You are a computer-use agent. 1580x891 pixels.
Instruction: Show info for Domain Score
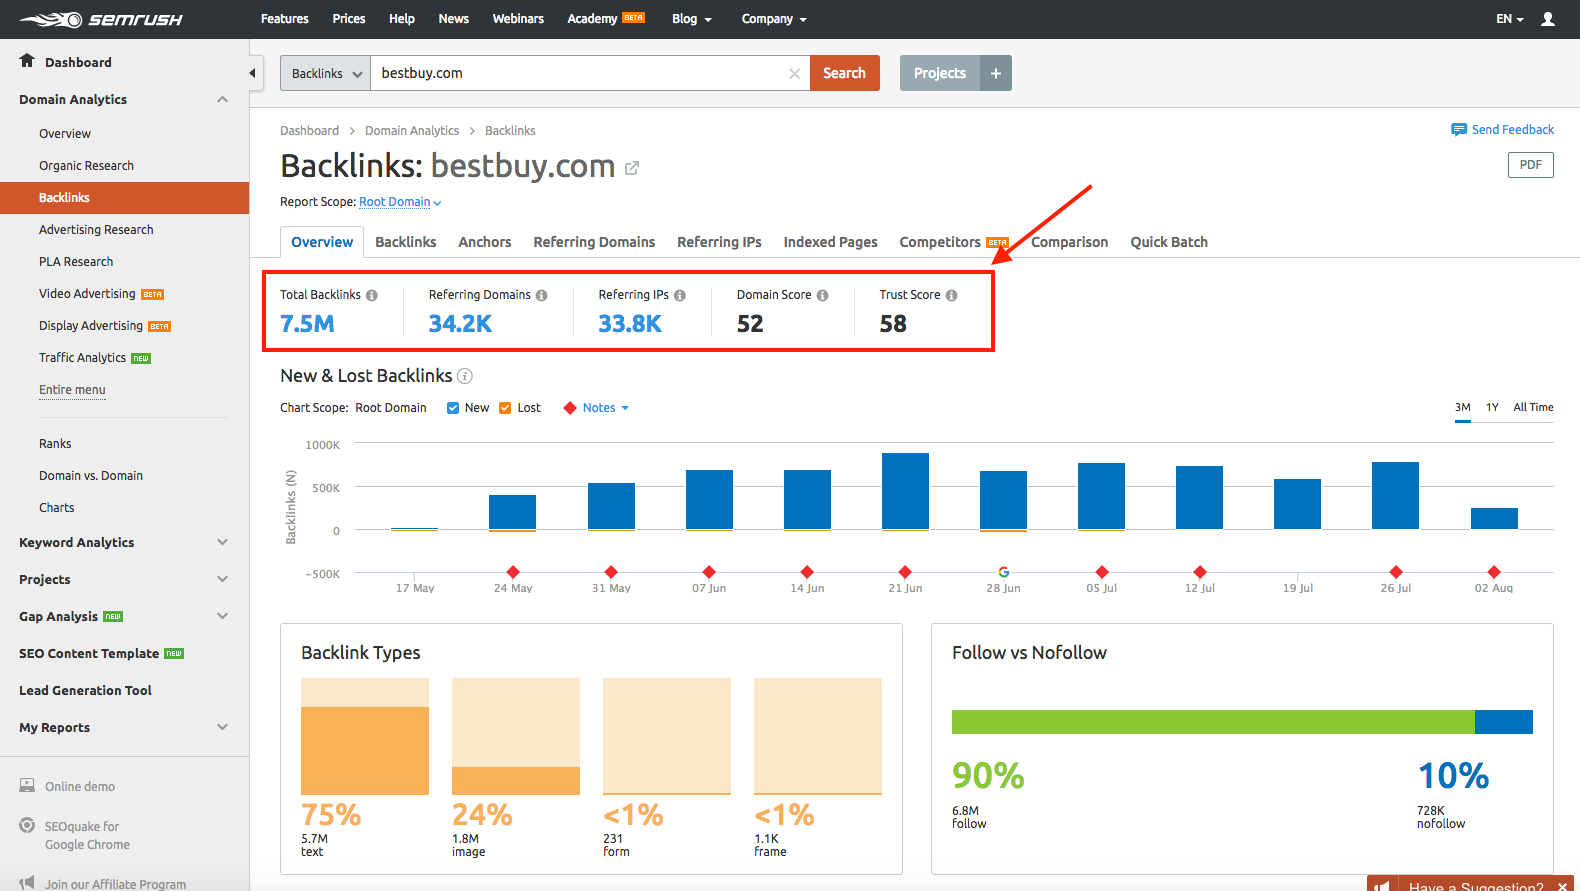pyautogui.click(x=823, y=295)
